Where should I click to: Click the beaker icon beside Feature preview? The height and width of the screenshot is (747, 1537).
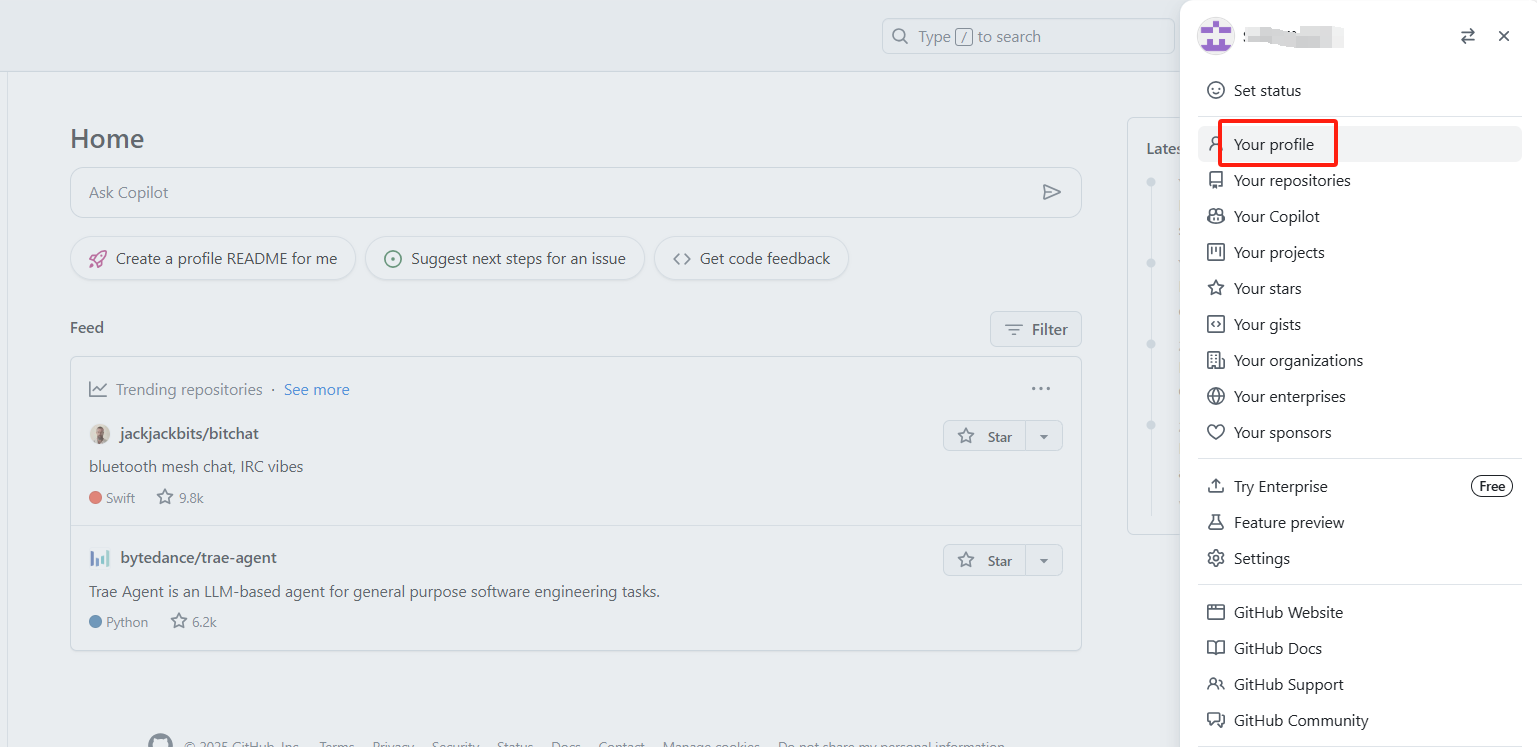coord(1216,522)
